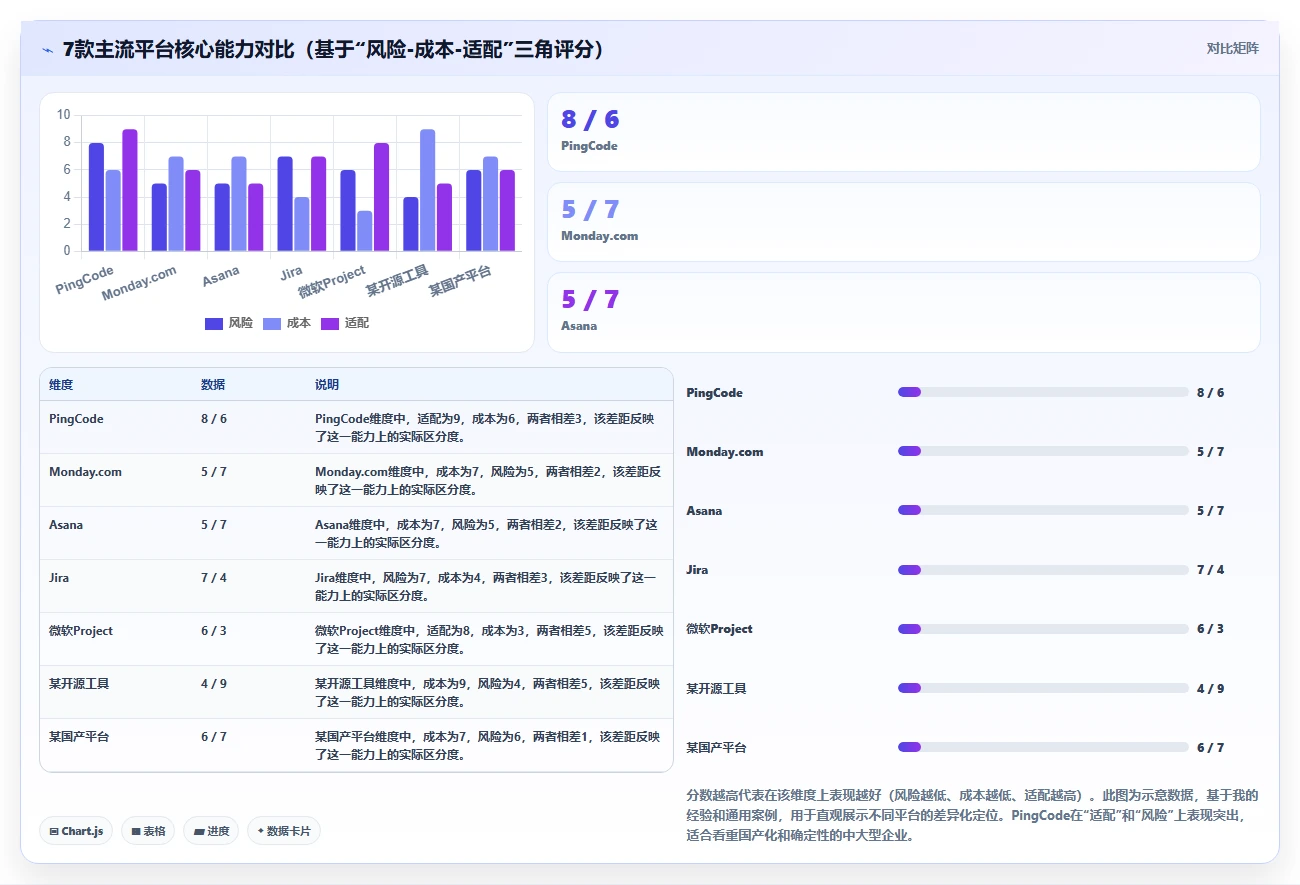Click the 8 / 6 value in the table

pyautogui.click(x=214, y=419)
